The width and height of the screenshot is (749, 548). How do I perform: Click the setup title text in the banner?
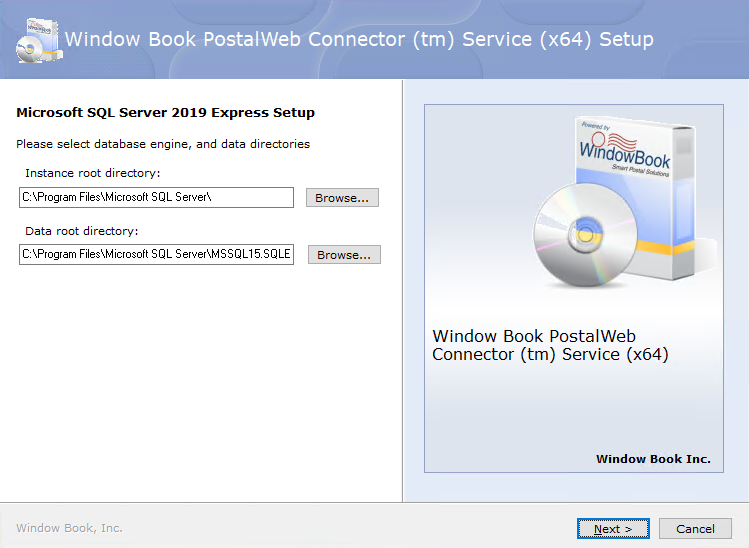359,40
